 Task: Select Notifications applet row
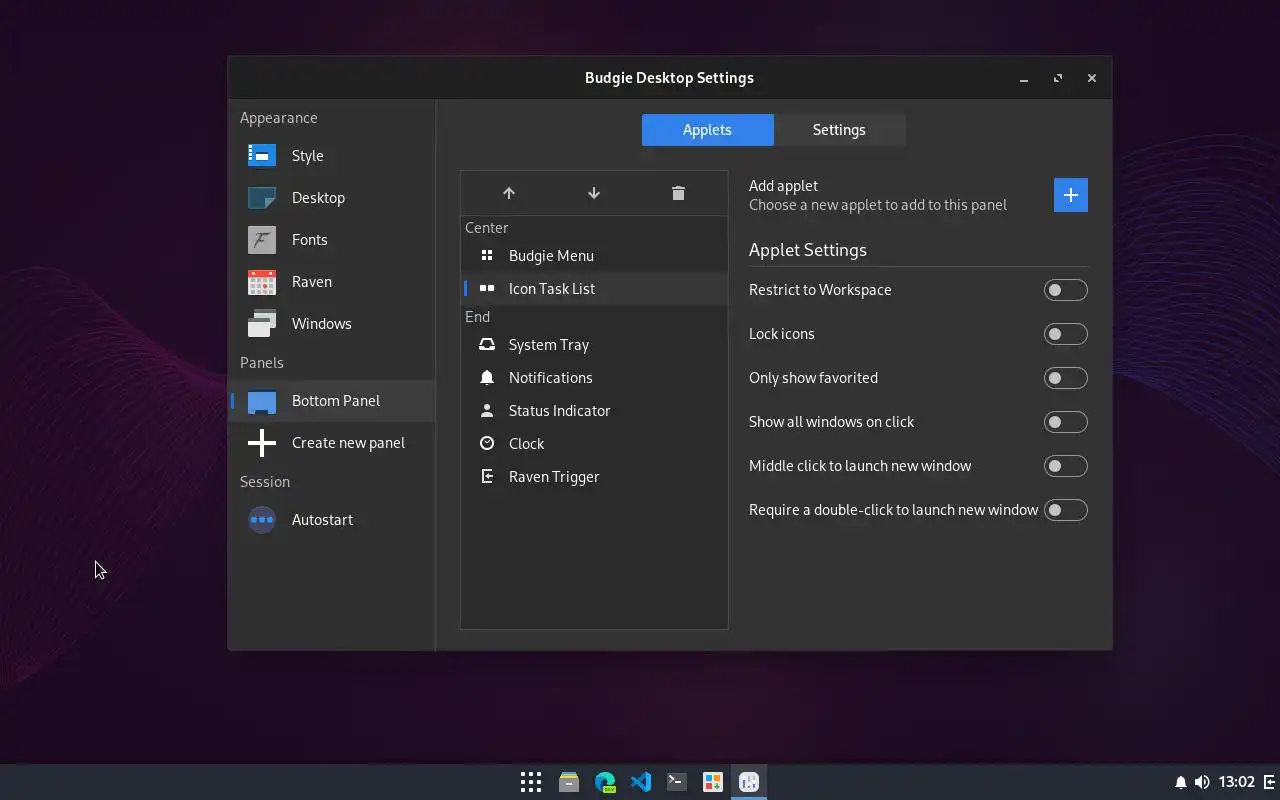click(594, 378)
